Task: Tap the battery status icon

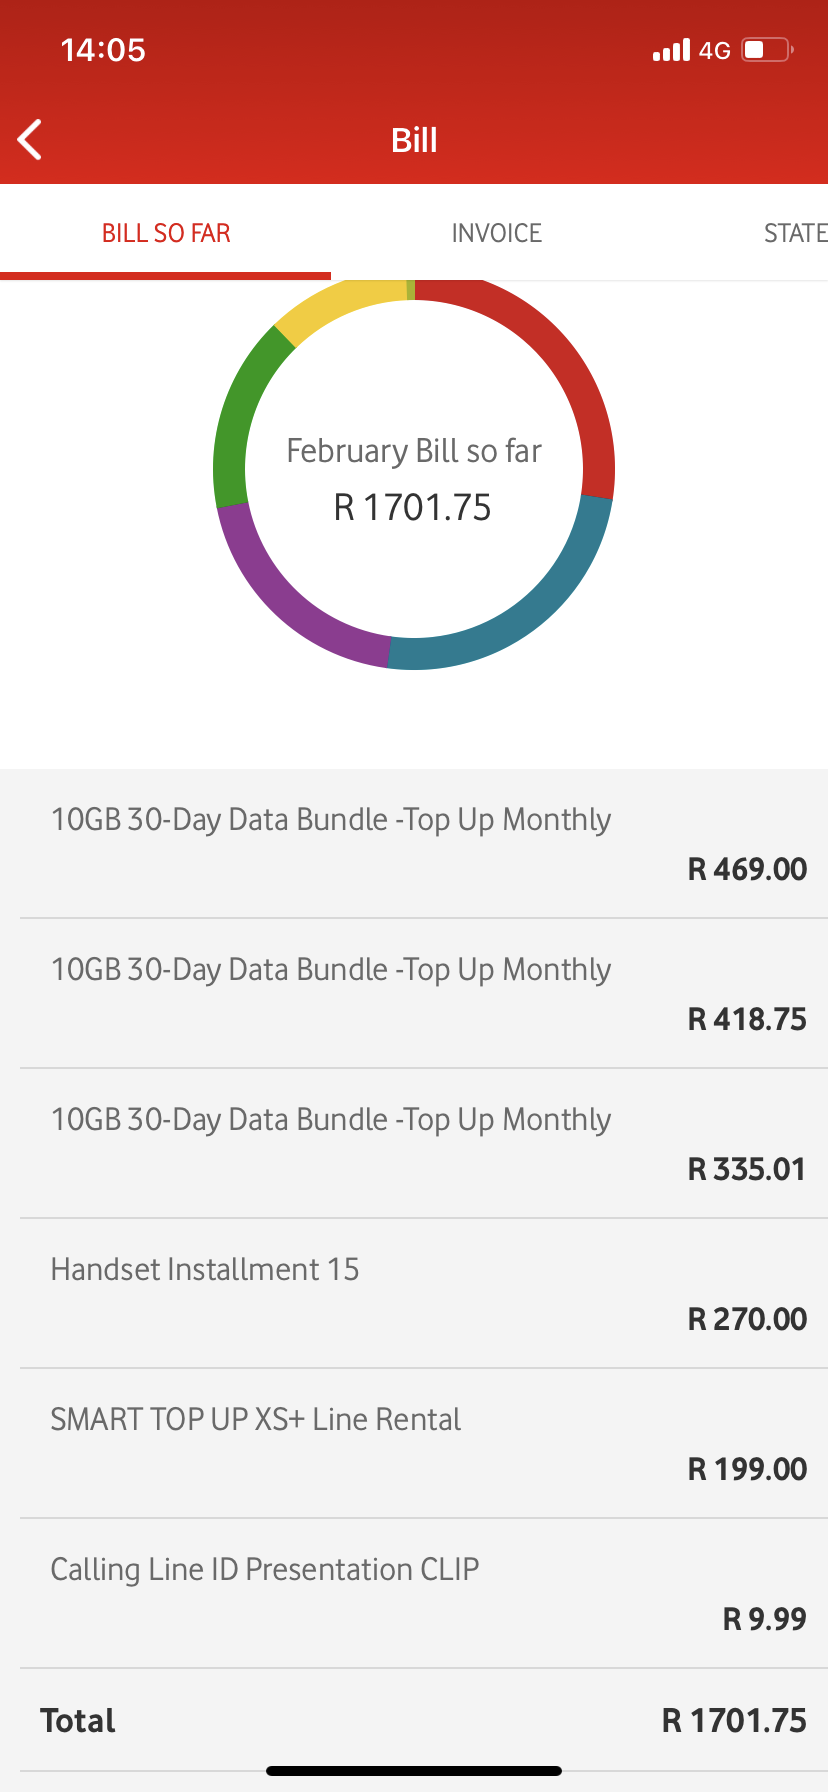Action: [767, 50]
